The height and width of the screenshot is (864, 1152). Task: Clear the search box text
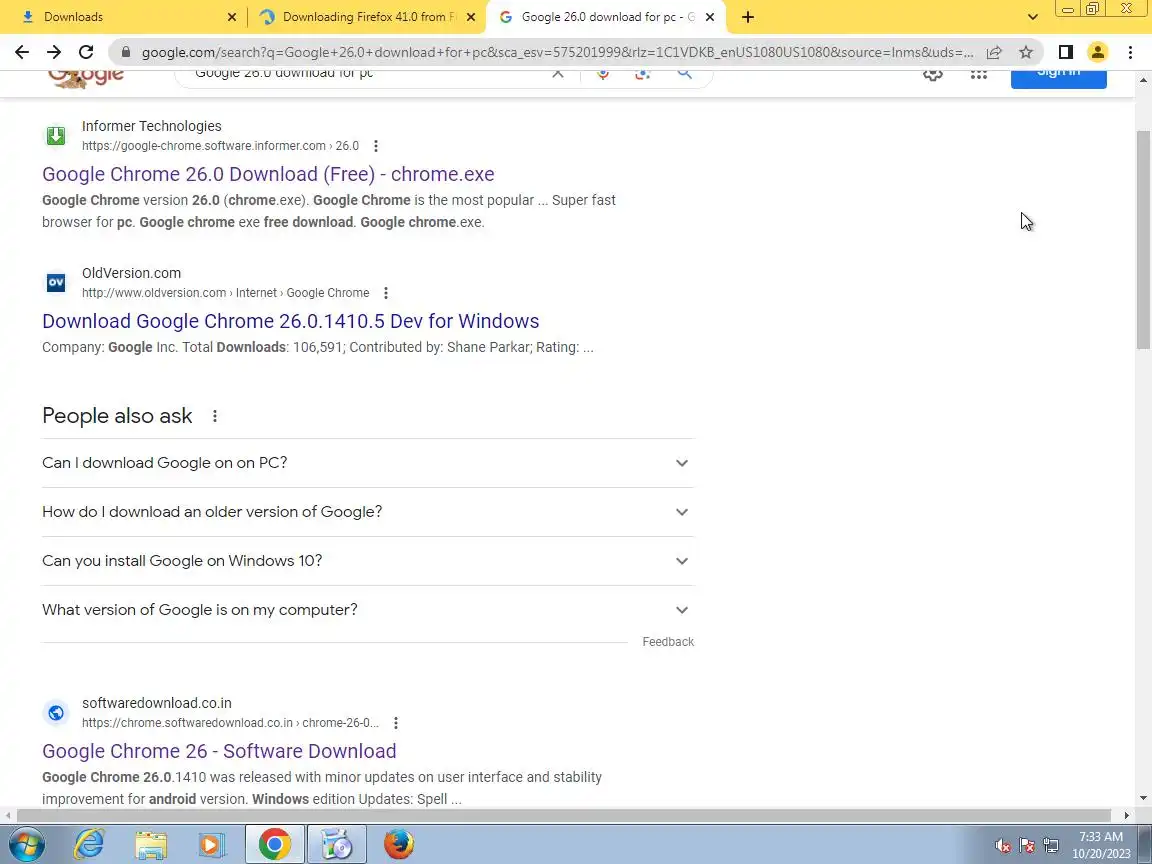coord(558,73)
